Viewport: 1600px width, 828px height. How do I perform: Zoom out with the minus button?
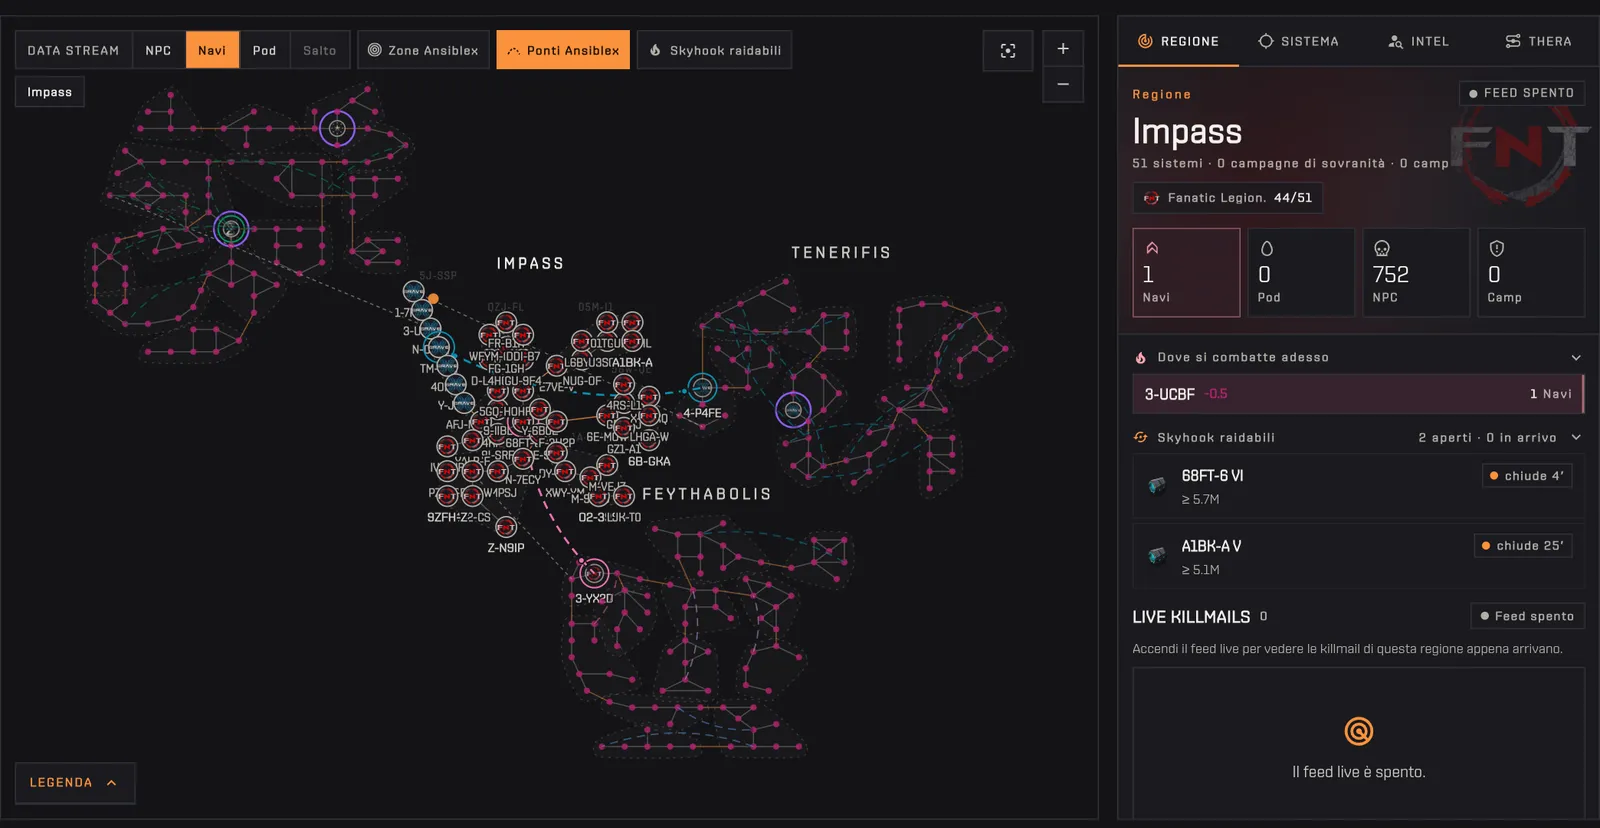click(x=1063, y=84)
